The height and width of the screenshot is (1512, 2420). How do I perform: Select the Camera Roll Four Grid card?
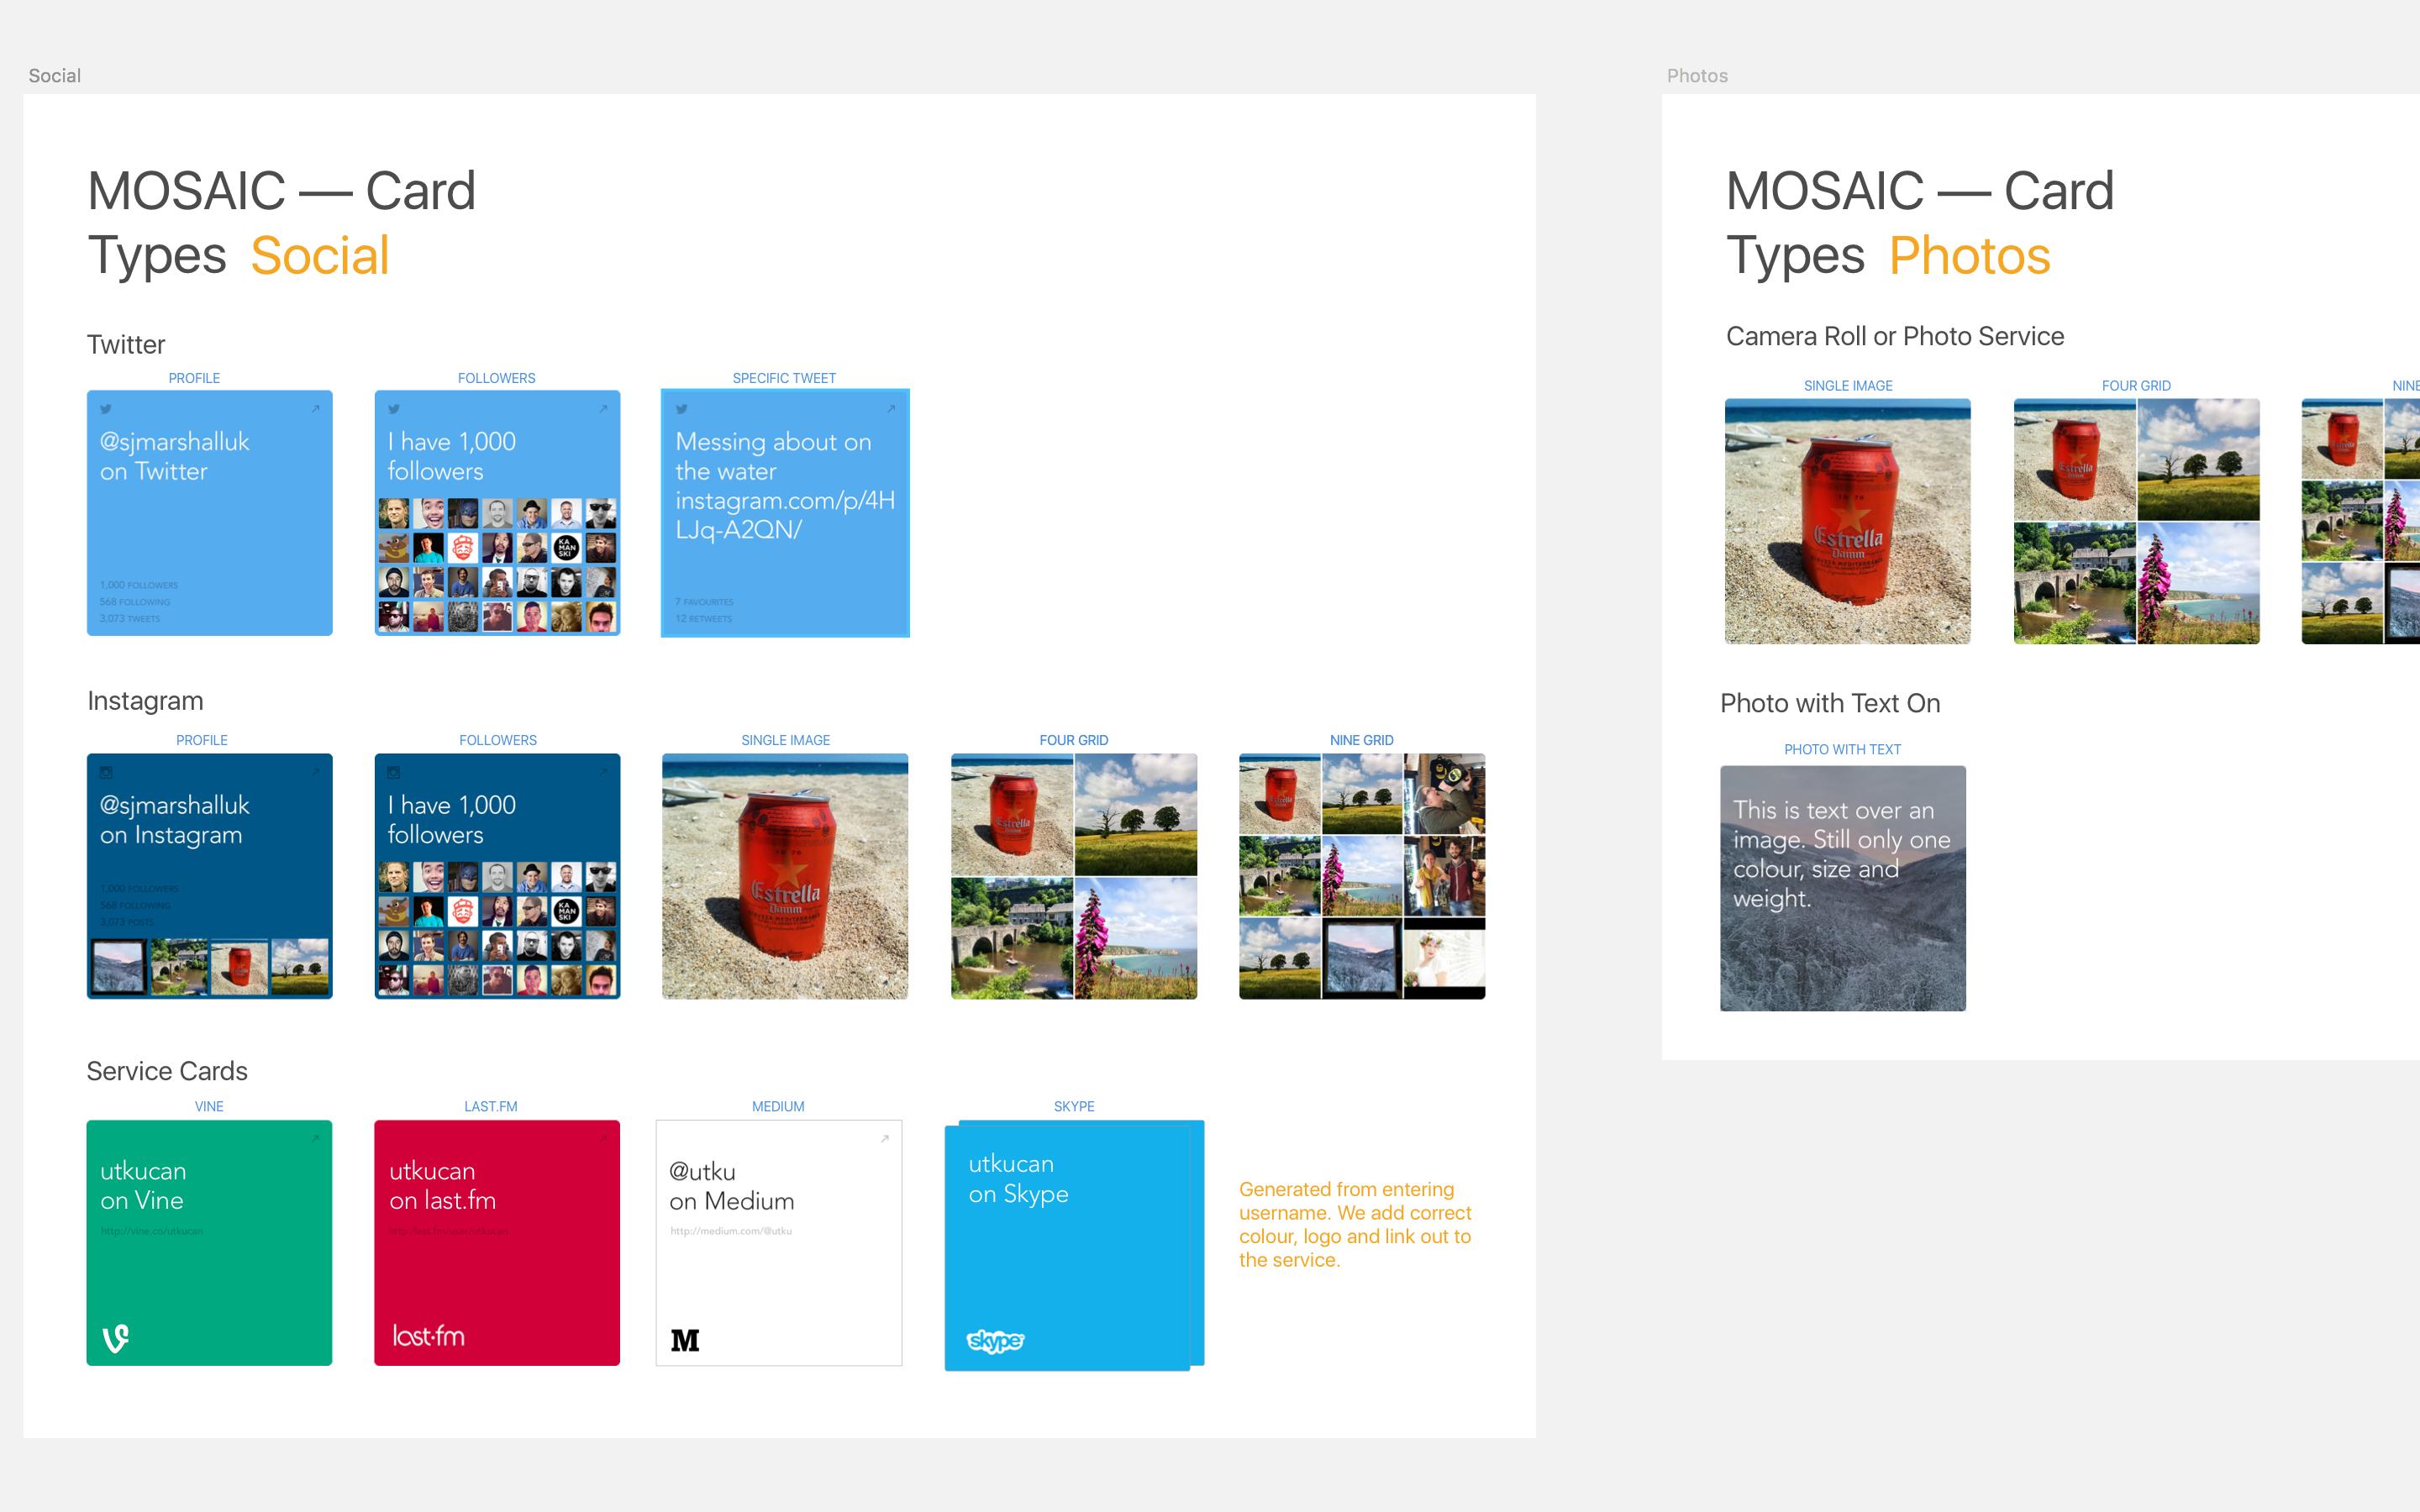pyautogui.click(x=2136, y=521)
